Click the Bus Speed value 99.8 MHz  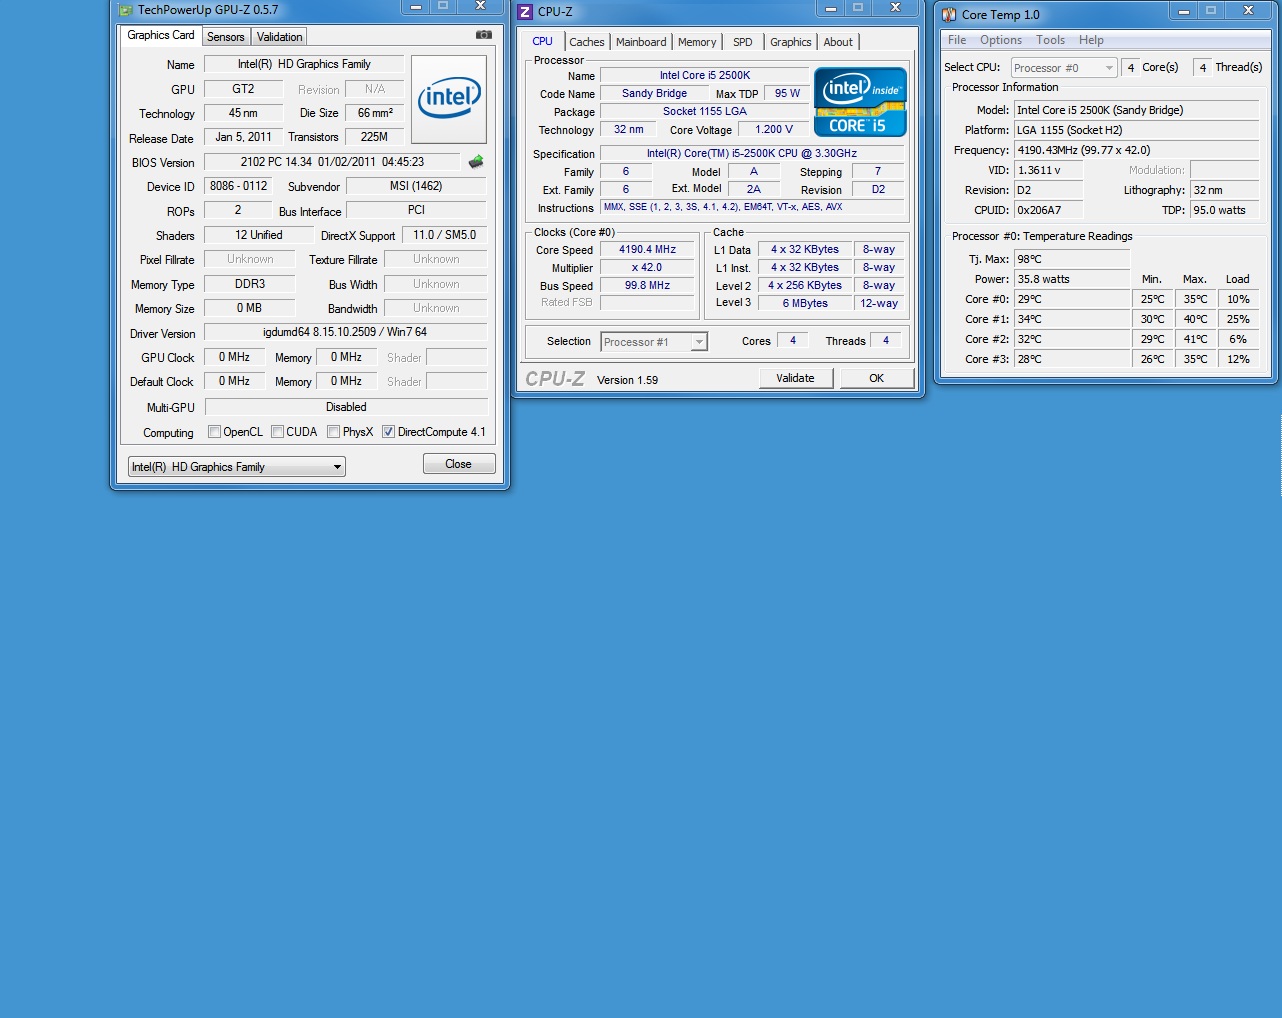(647, 286)
